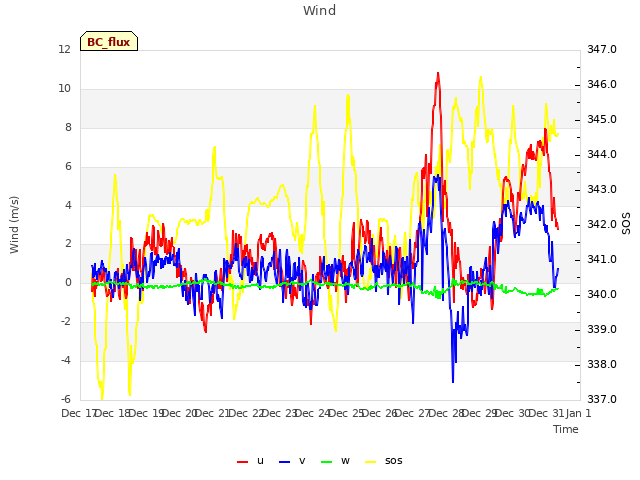640x480 pixels.
Task: Click the 'Dec 28' x-axis label
Action: pyautogui.click(x=447, y=413)
